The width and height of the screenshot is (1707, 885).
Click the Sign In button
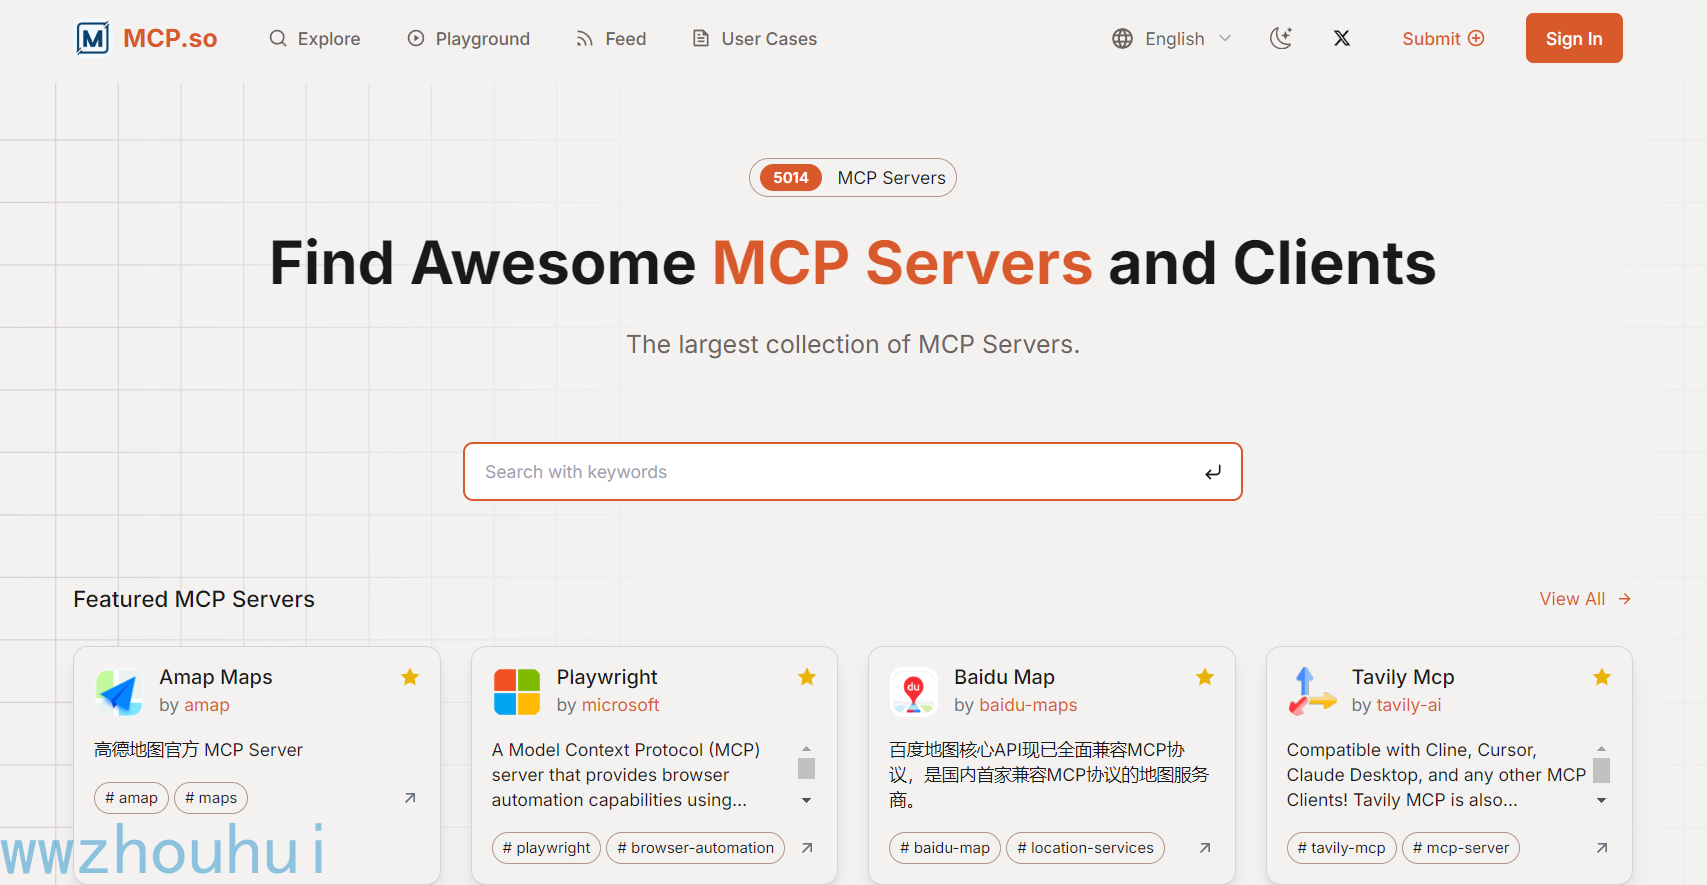[x=1574, y=38]
